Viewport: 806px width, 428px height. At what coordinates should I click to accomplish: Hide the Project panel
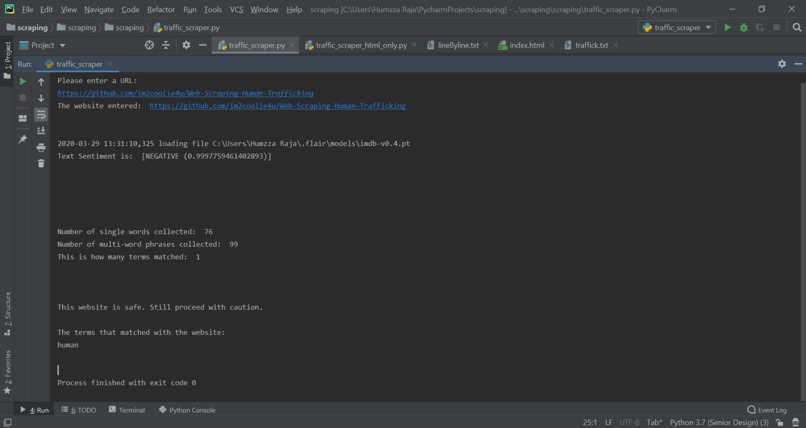pyautogui.click(x=203, y=45)
